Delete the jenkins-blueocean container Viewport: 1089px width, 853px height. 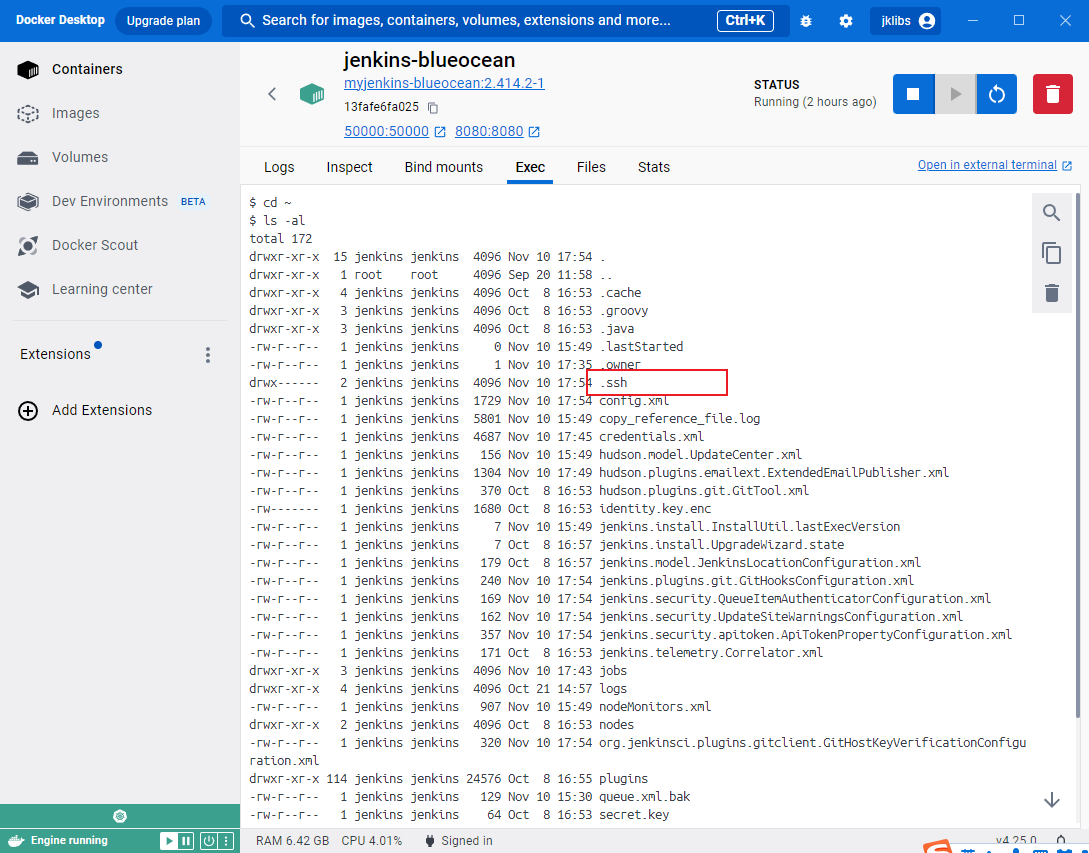1053,94
